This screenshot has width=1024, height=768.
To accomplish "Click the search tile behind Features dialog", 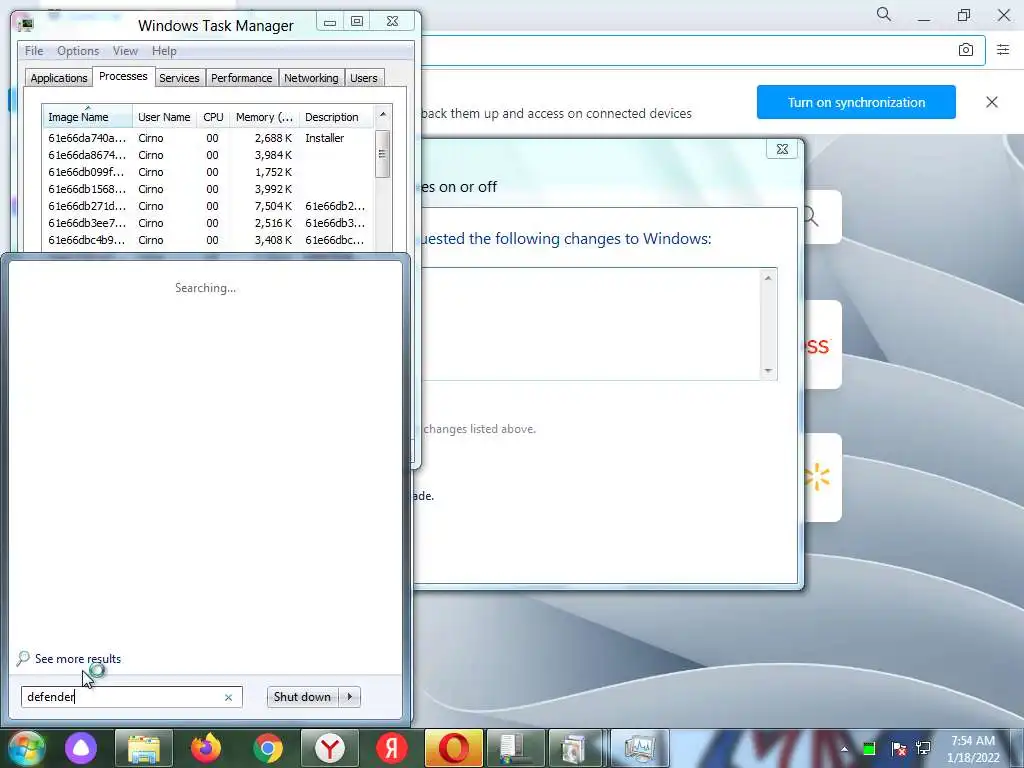I will point(822,217).
